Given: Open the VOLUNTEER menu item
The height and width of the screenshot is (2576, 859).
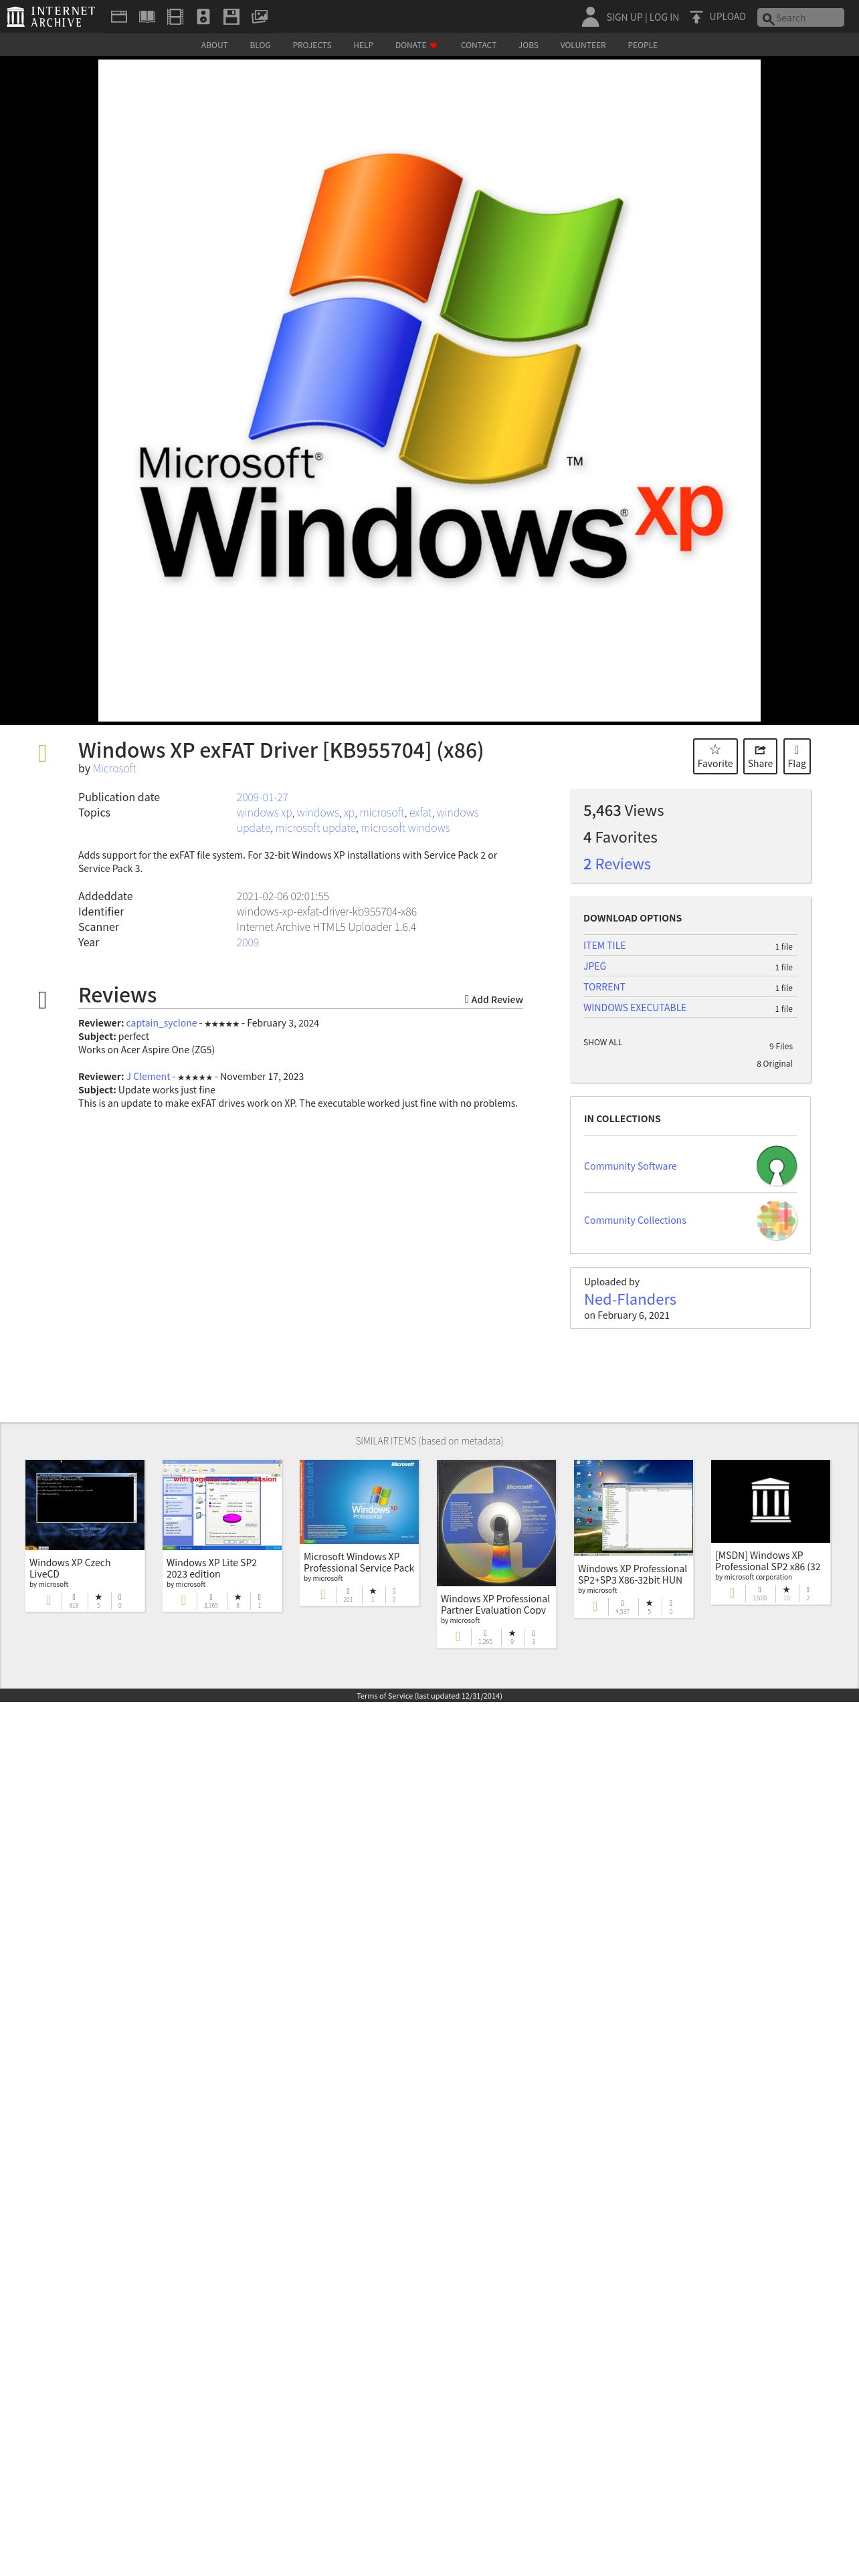Looking at the screenshot, I should 583,45.
